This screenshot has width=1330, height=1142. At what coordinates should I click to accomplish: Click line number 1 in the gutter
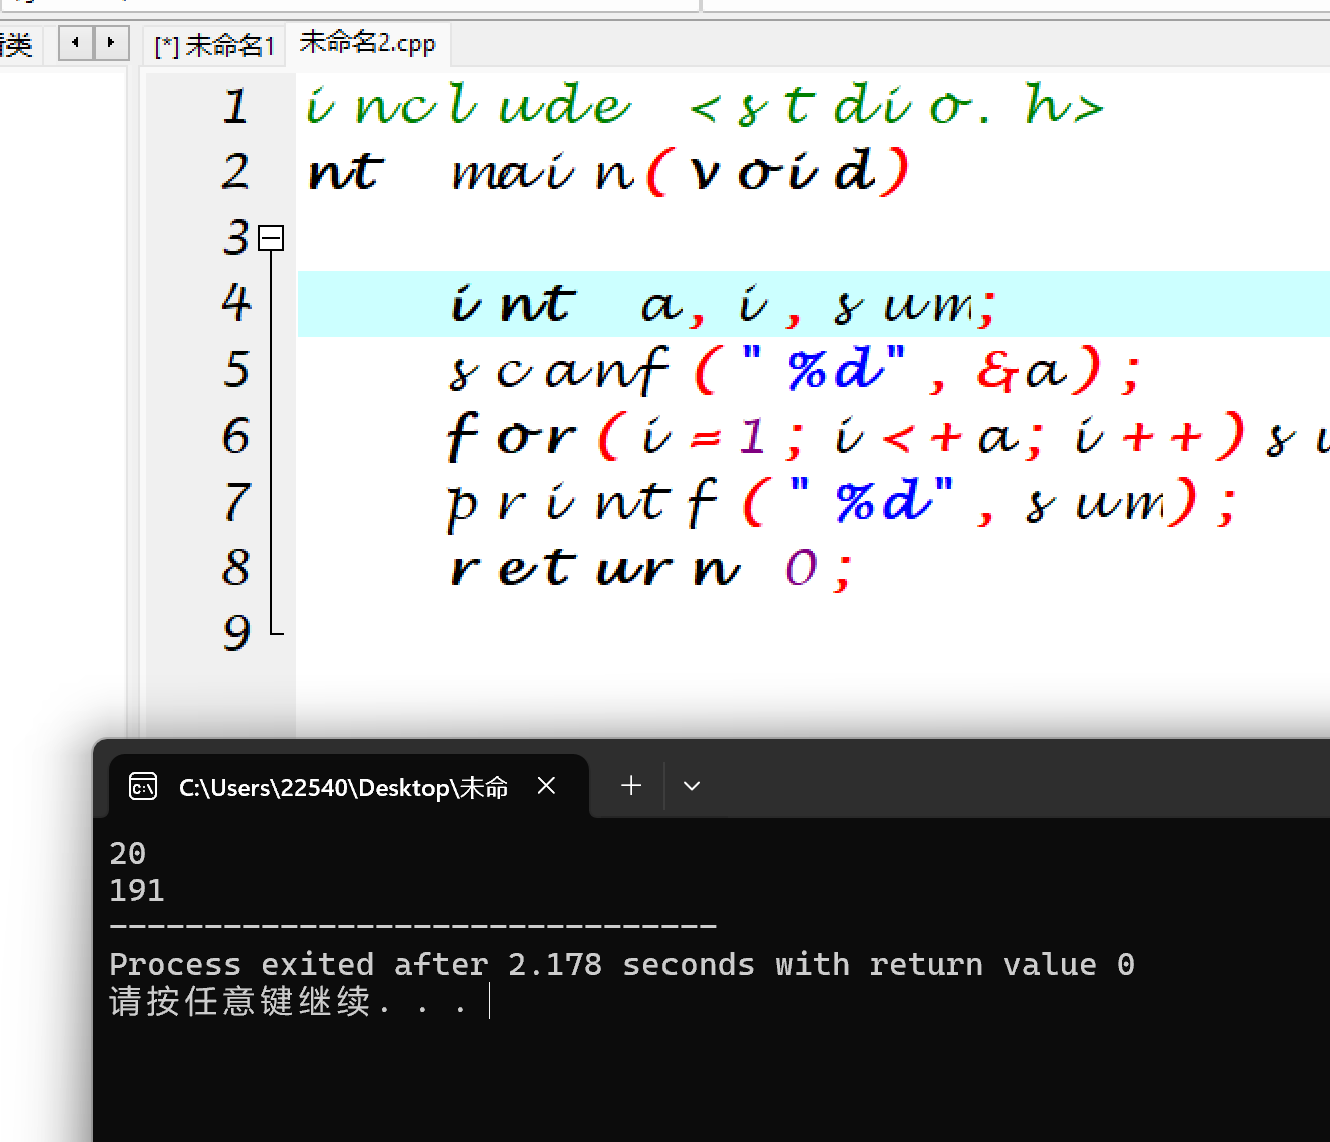click(236, 106)
